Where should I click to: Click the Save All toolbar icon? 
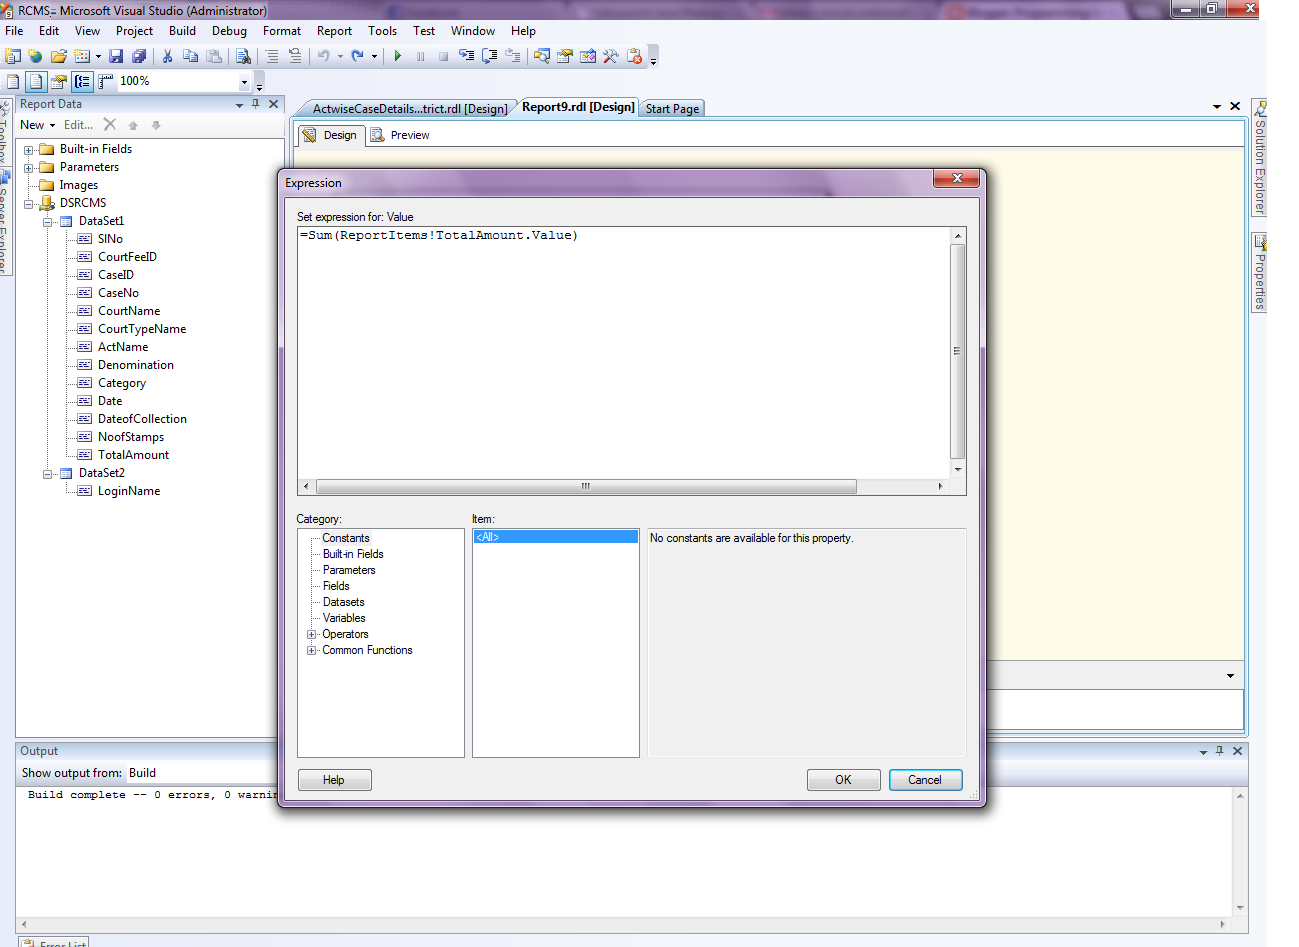(139, 56)
